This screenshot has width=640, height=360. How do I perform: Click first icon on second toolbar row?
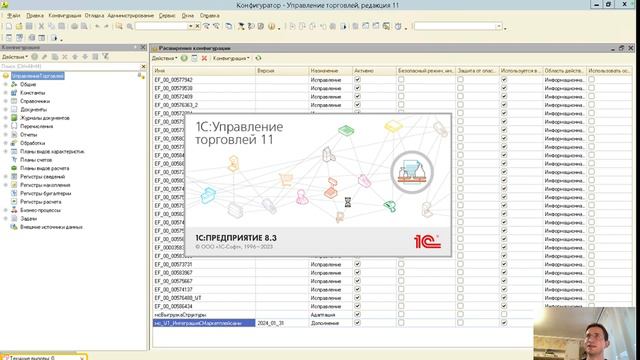9,38
